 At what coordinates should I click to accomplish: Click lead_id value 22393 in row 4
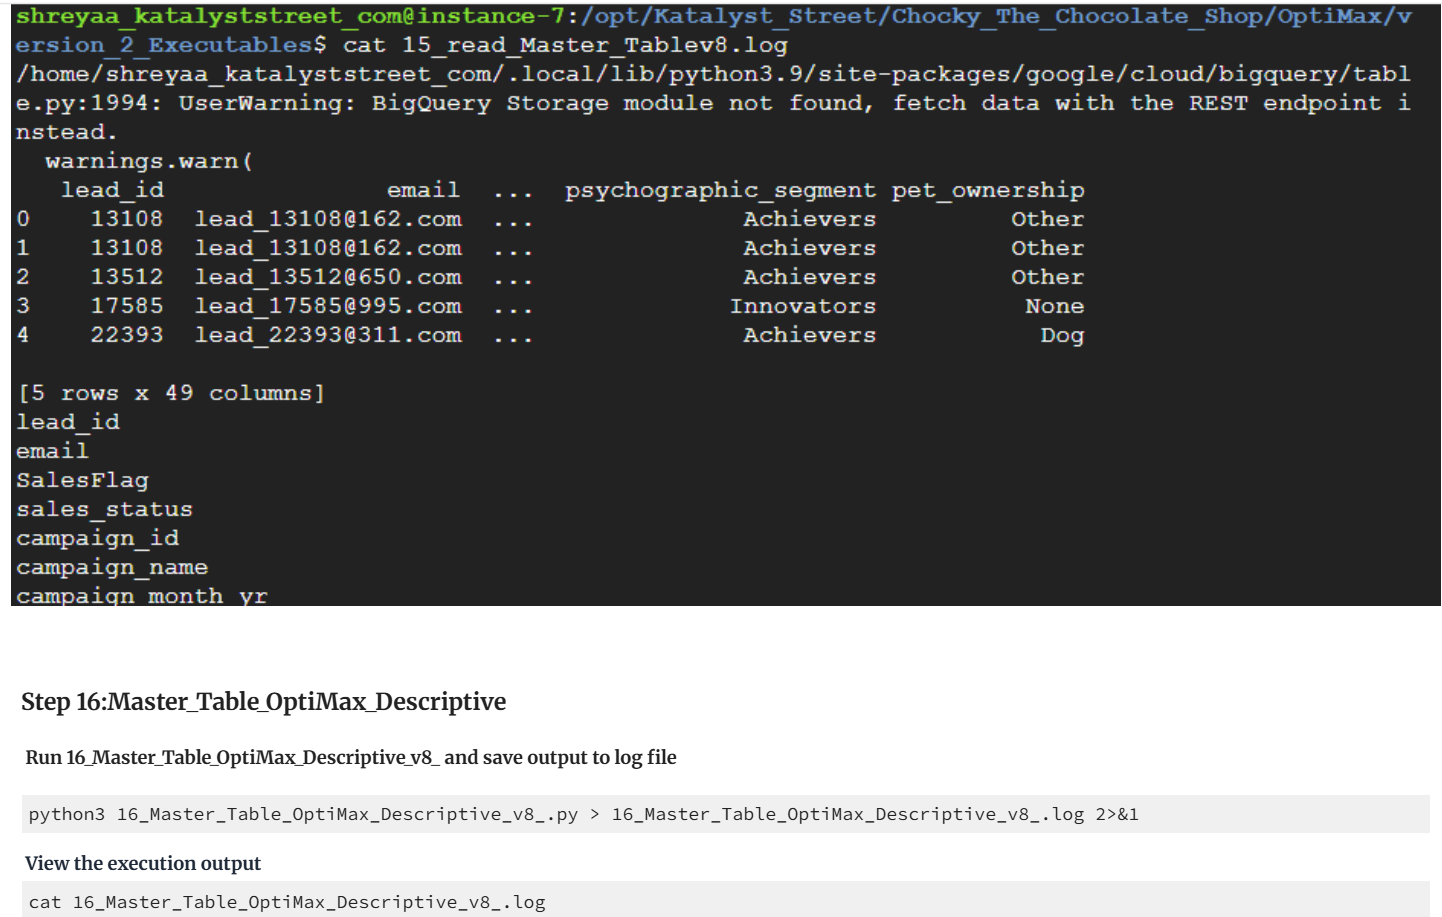click(127, 335)
